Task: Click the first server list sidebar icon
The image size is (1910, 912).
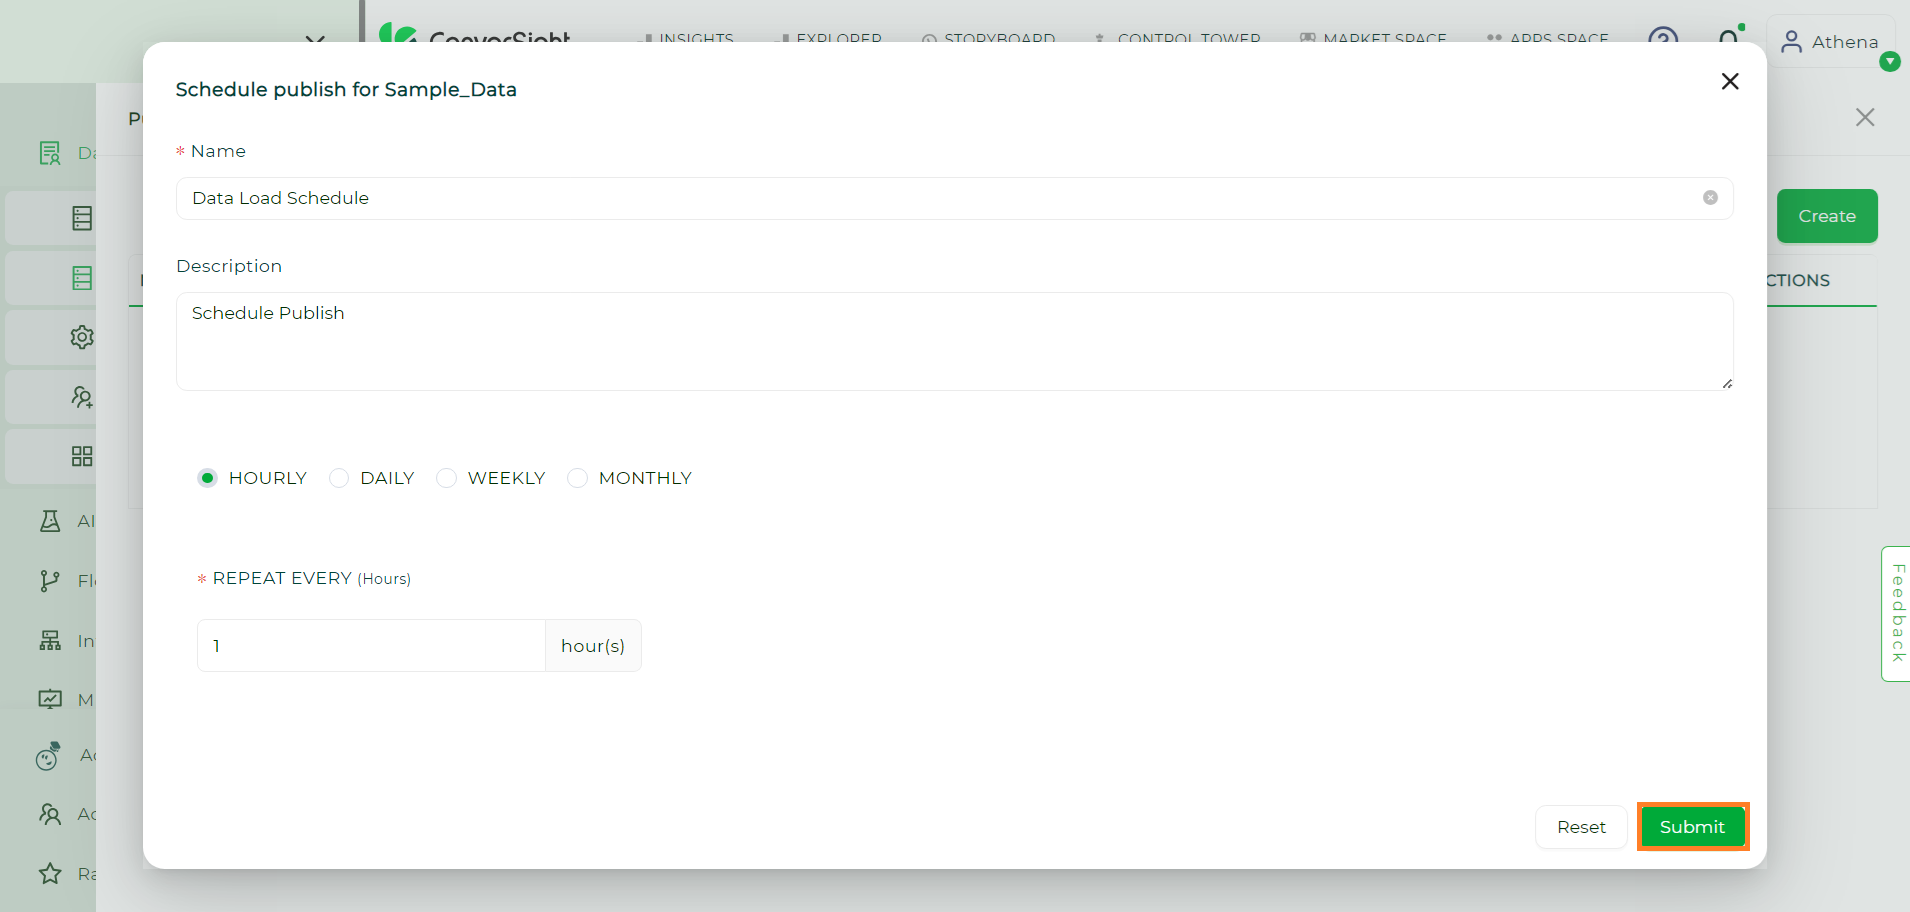Action: pos(82,218)
